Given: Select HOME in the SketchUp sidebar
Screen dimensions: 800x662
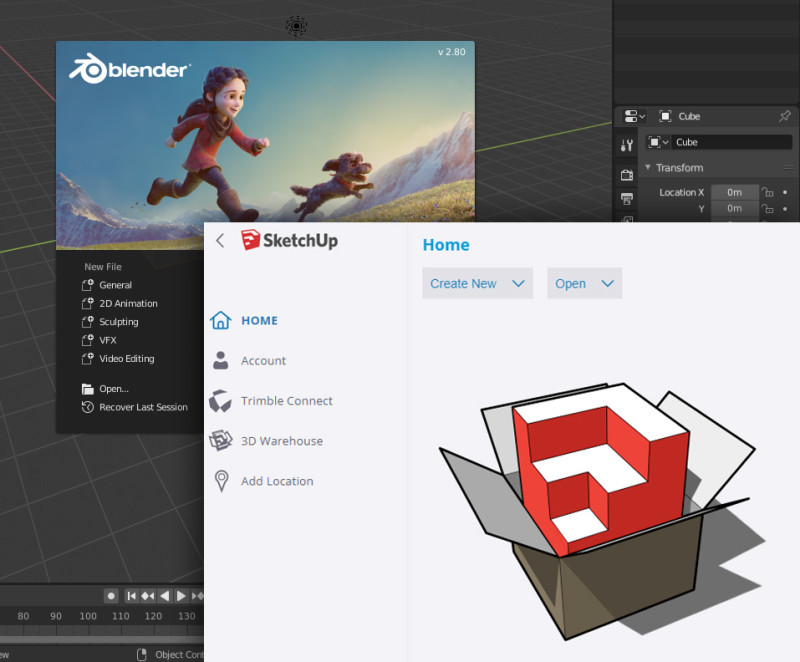Looking at the screenshot, I should point(244,320).
